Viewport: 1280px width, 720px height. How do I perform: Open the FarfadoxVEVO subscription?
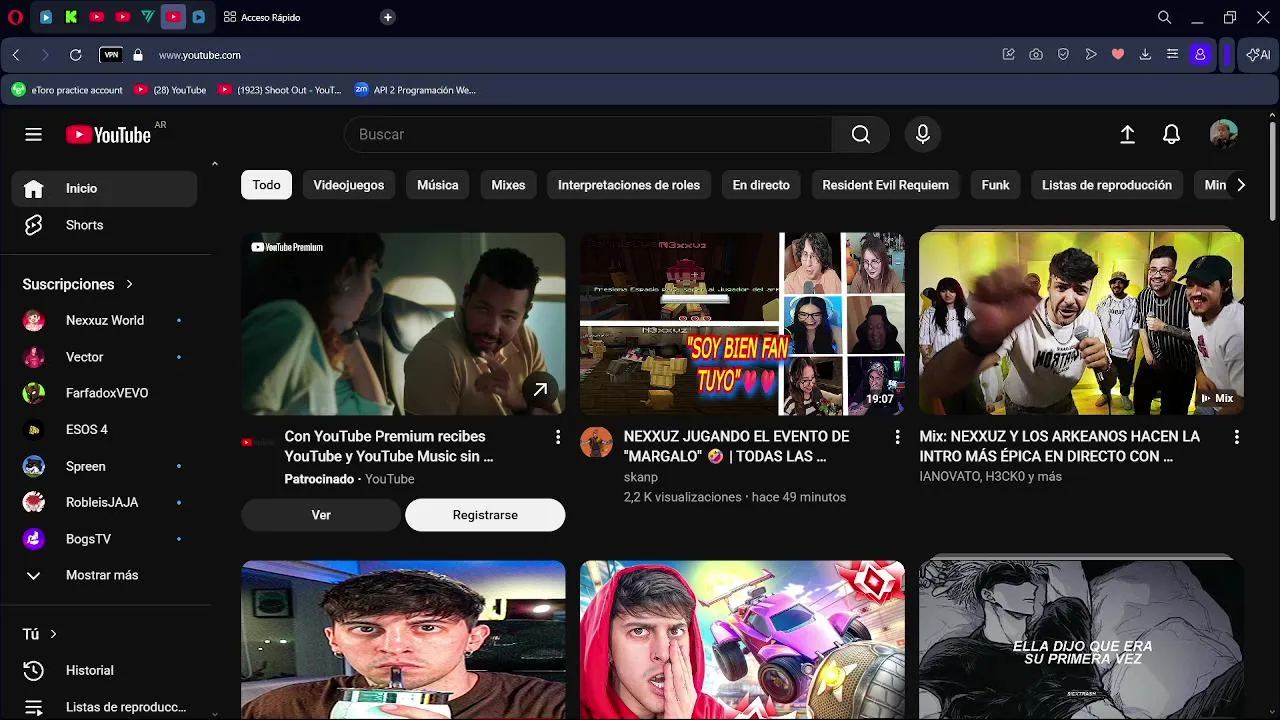tap(105, 393)
